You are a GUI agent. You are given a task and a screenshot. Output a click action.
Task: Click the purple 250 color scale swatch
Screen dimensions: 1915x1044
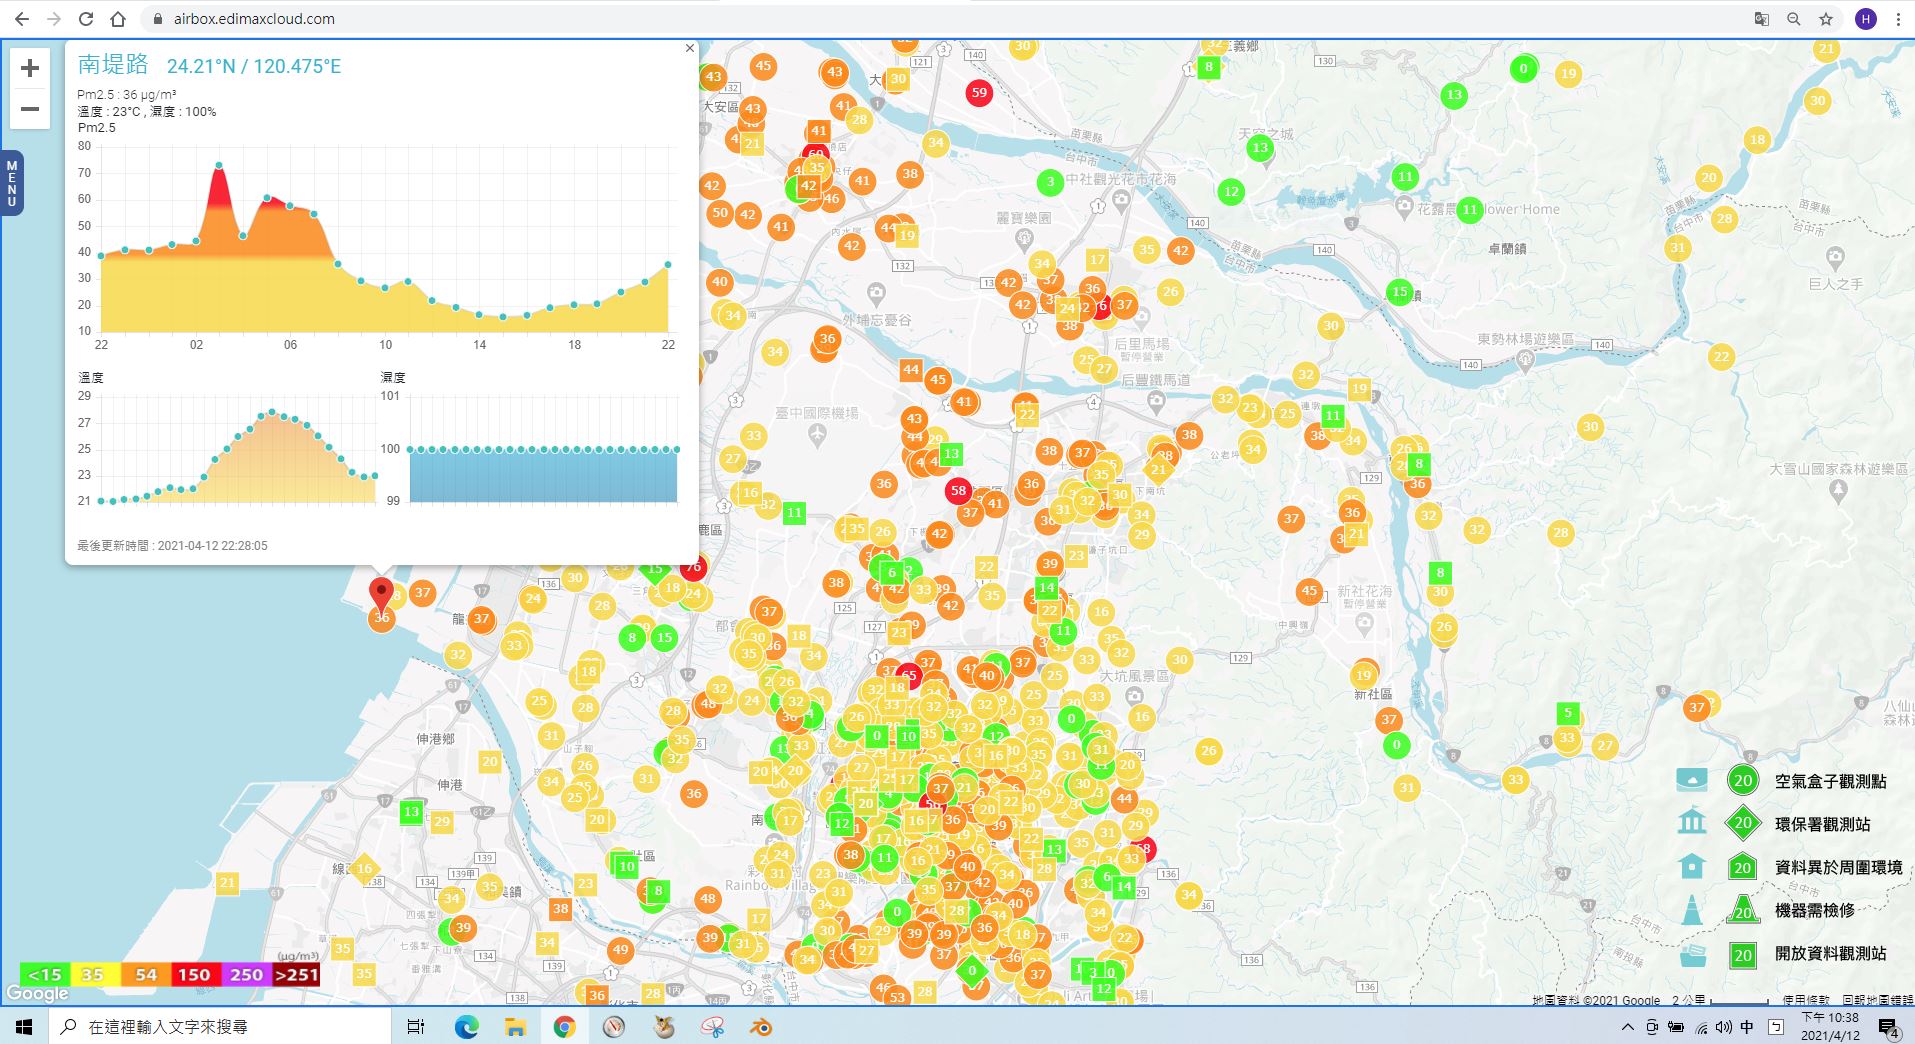click(x=246, y=974)
